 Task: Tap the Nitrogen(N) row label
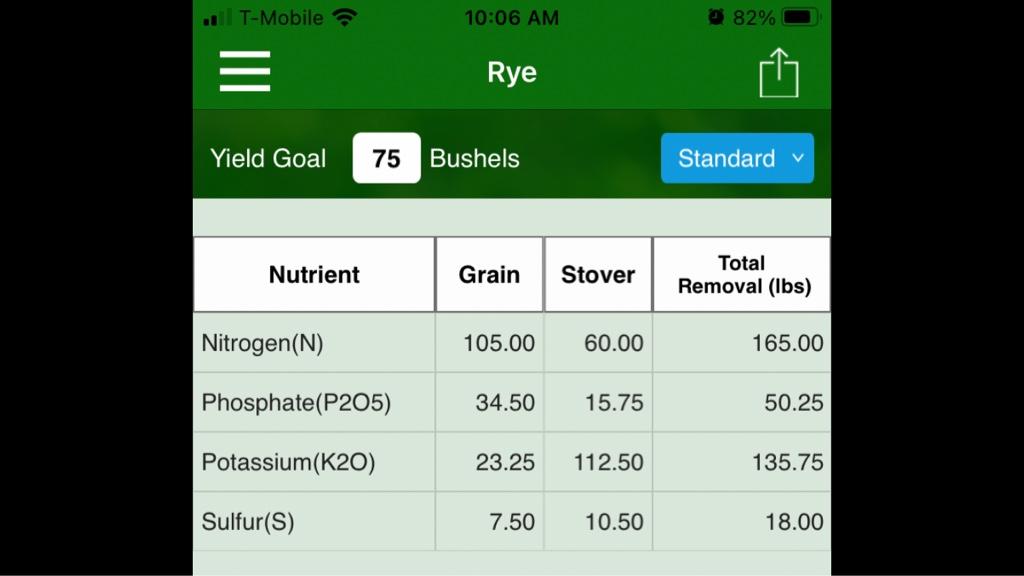coord(263,343)
